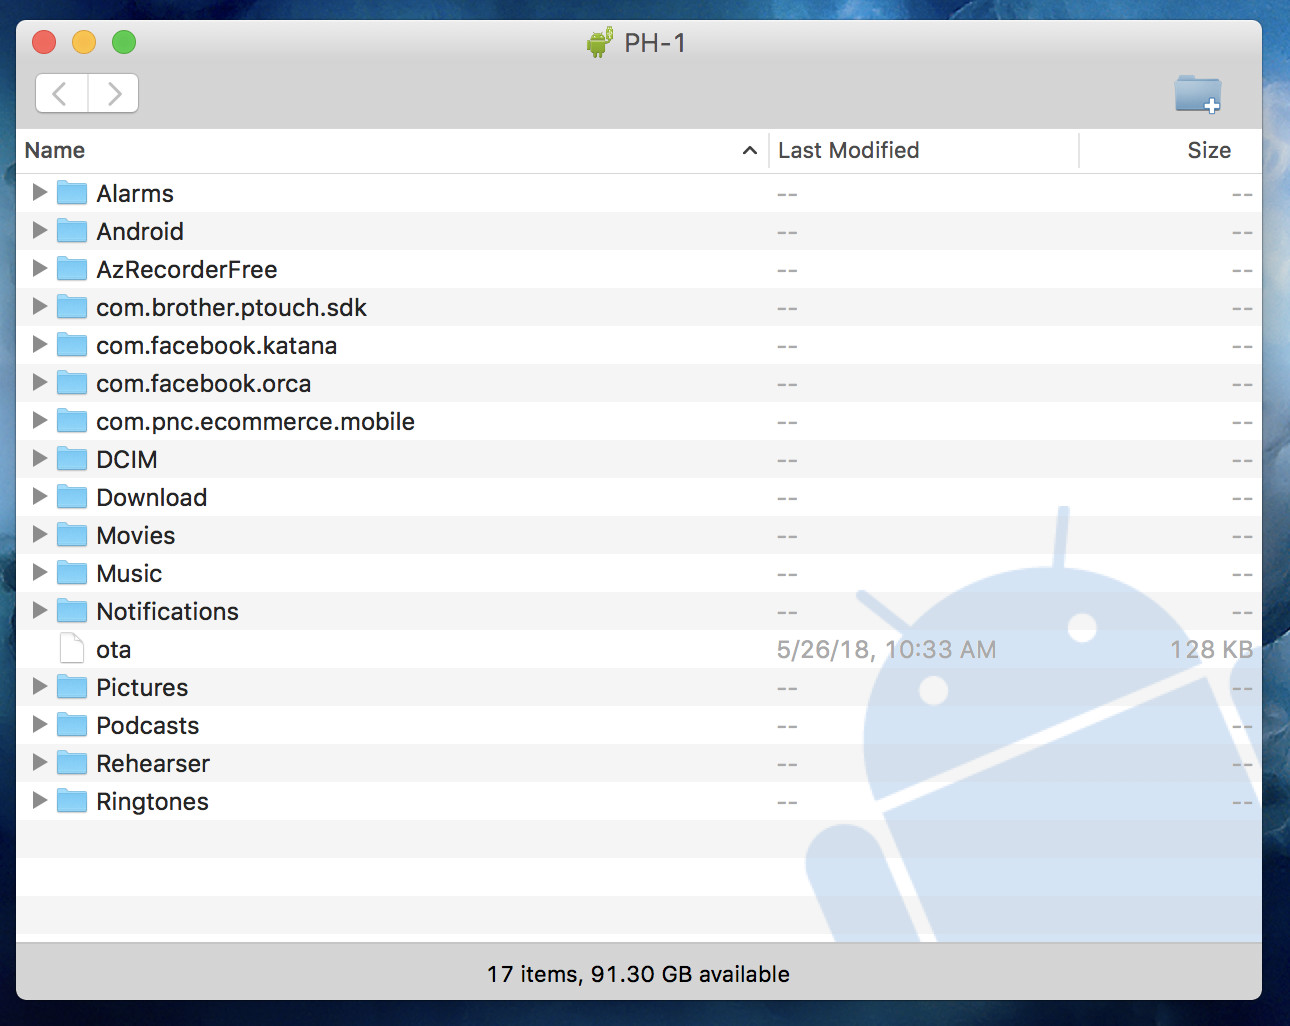This screenshot has width=1290, height=1026.
Task: Click the 5/26/18, 10:33 AM modified date
Action: 887,649
